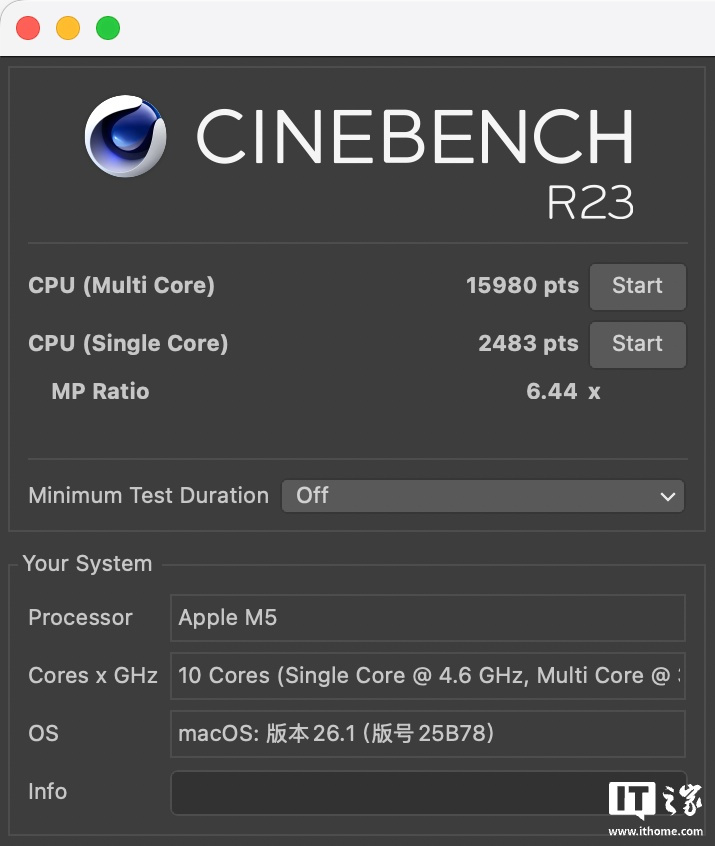Screen dimensions: 715x846
Task: Minimize the window with the yellow button
Action: click(68, 28)
